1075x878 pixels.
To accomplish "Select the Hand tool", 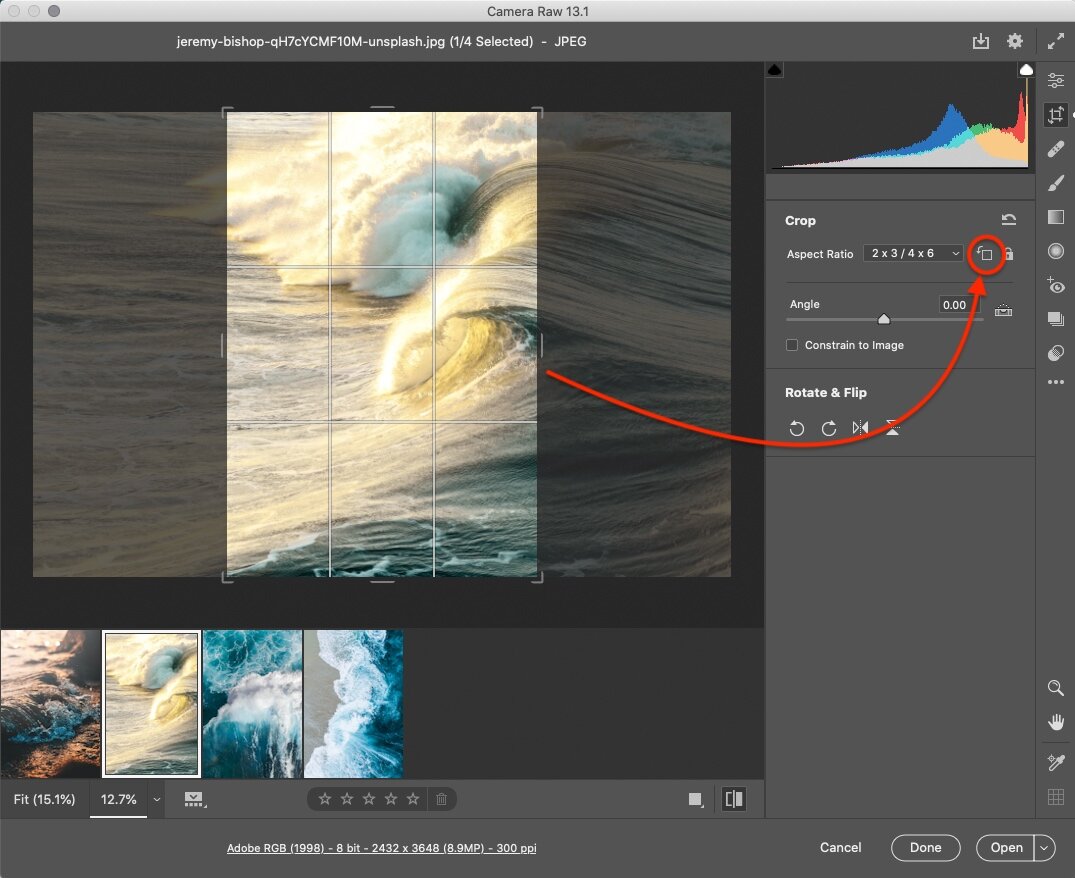I will click(1056, 722).
